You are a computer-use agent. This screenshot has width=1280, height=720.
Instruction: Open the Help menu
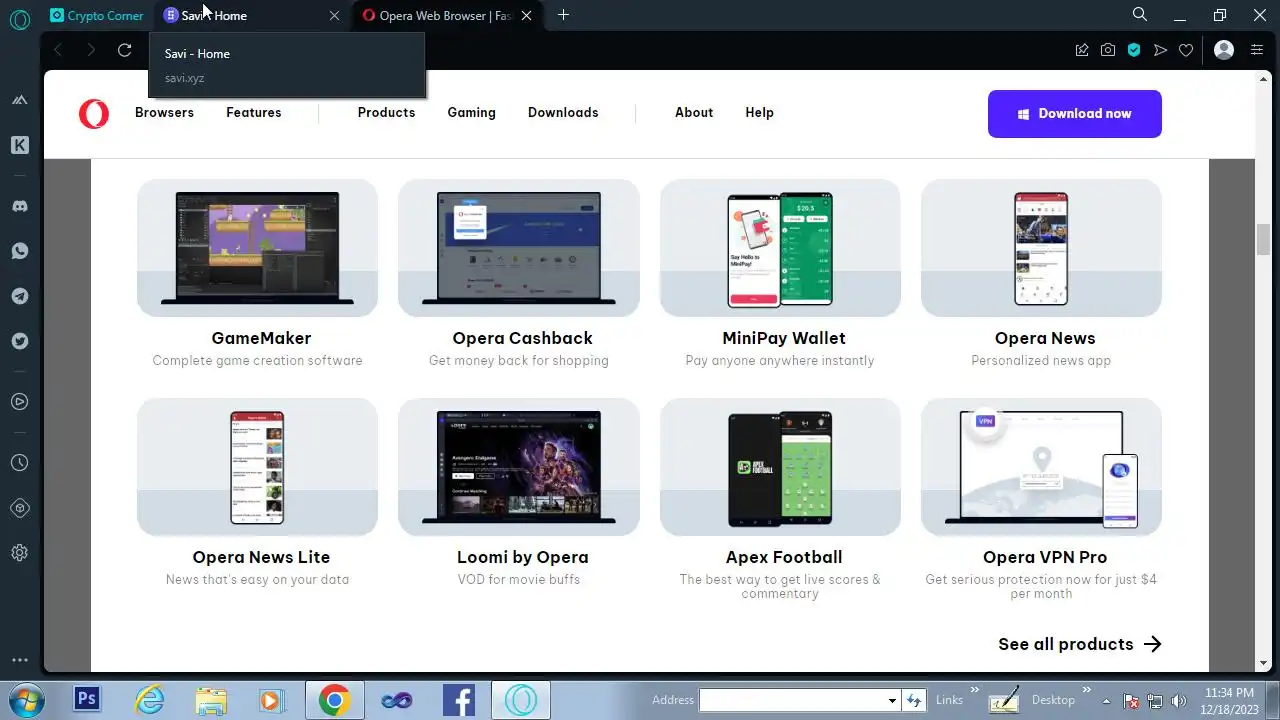click(x=759, y=113)
